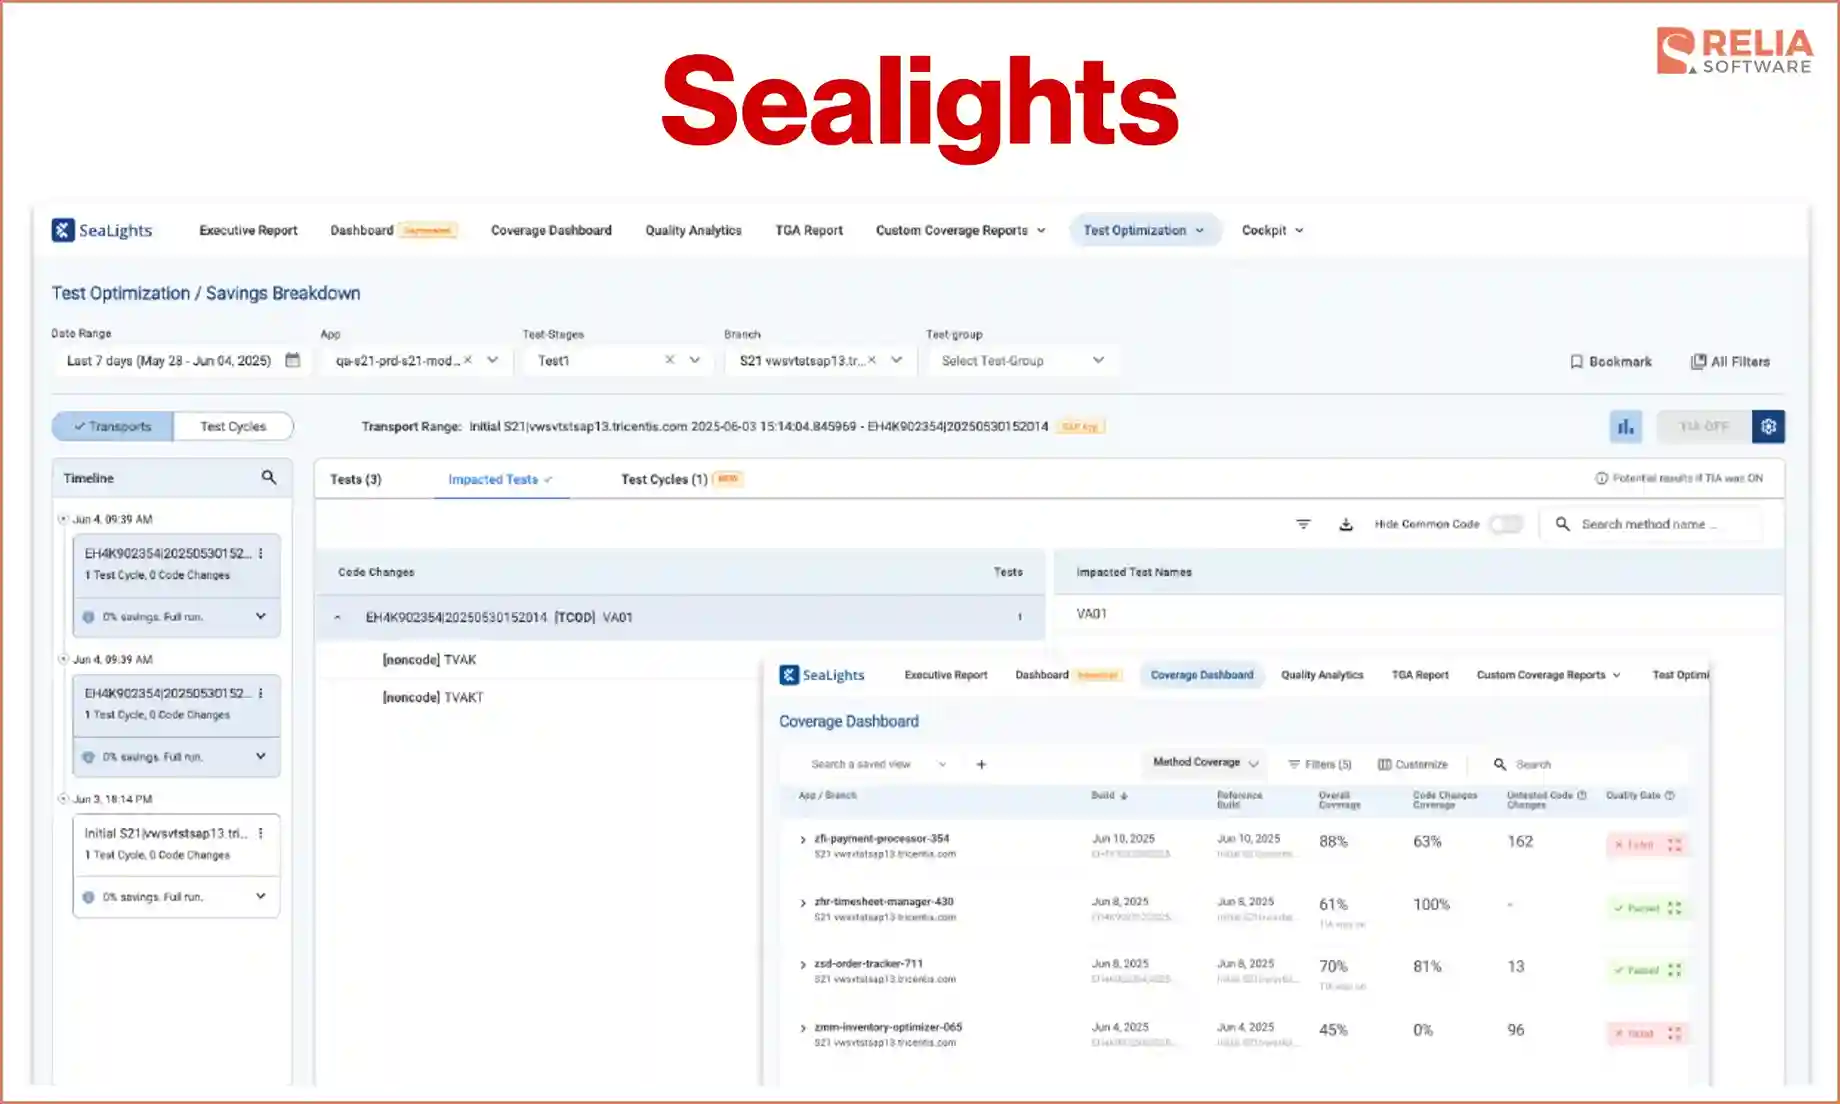Open Quality Analytics in main navbar
Viewport: 1840px width, 1104px height.
(693, 230)
